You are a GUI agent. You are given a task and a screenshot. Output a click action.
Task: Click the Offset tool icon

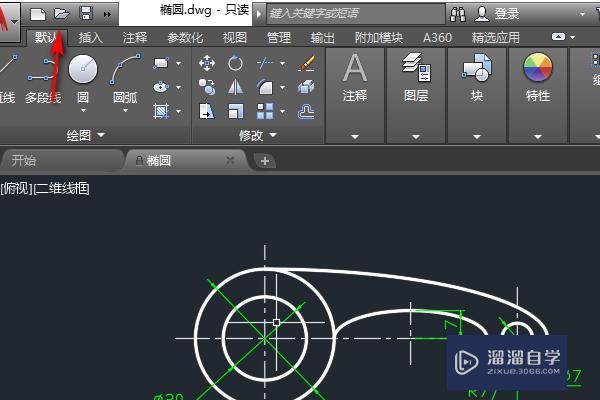(x=306, y=111)
